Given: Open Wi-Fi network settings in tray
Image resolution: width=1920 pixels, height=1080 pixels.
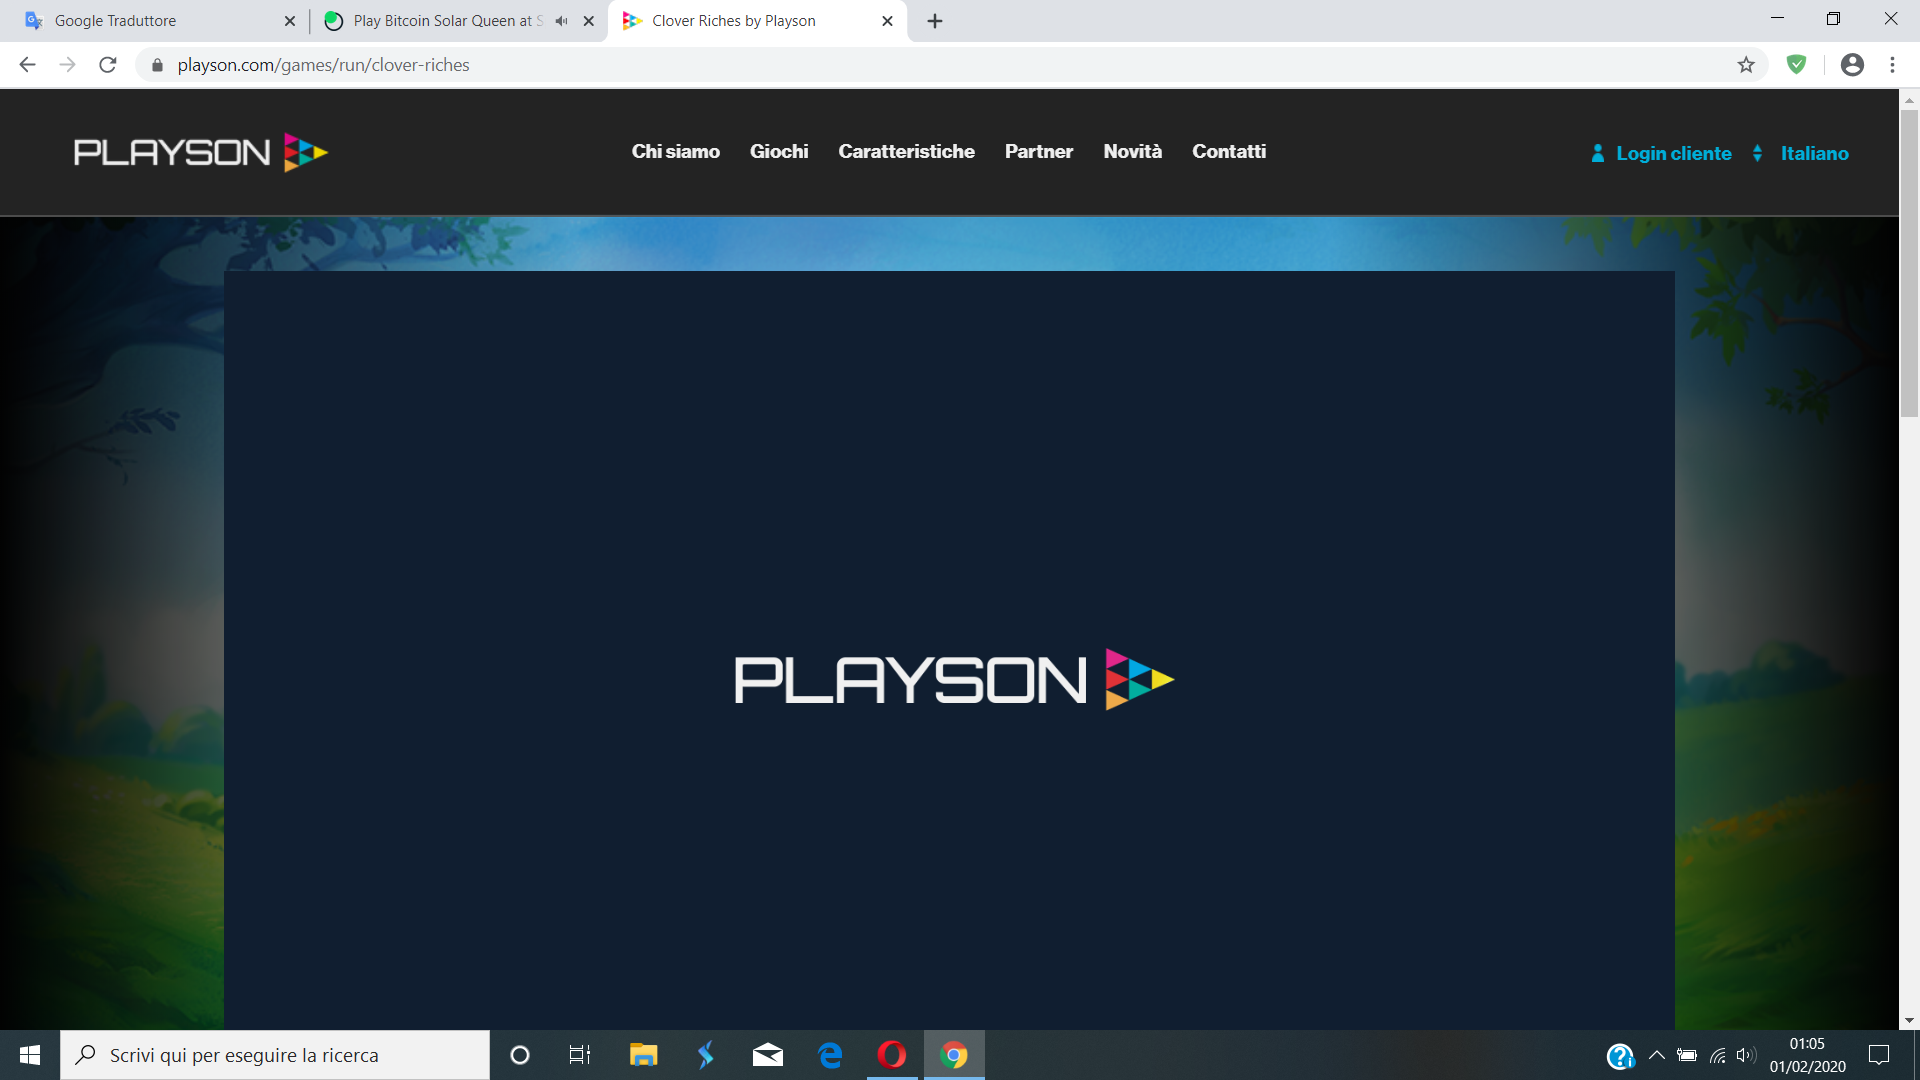Looking at the screenshot, I should (x=1718, y=1055).
